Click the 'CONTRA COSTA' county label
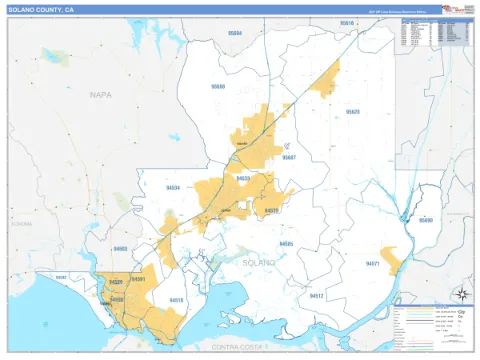This screenshot has height=360, width=480. pyautogui.click(x=237, y=347)
